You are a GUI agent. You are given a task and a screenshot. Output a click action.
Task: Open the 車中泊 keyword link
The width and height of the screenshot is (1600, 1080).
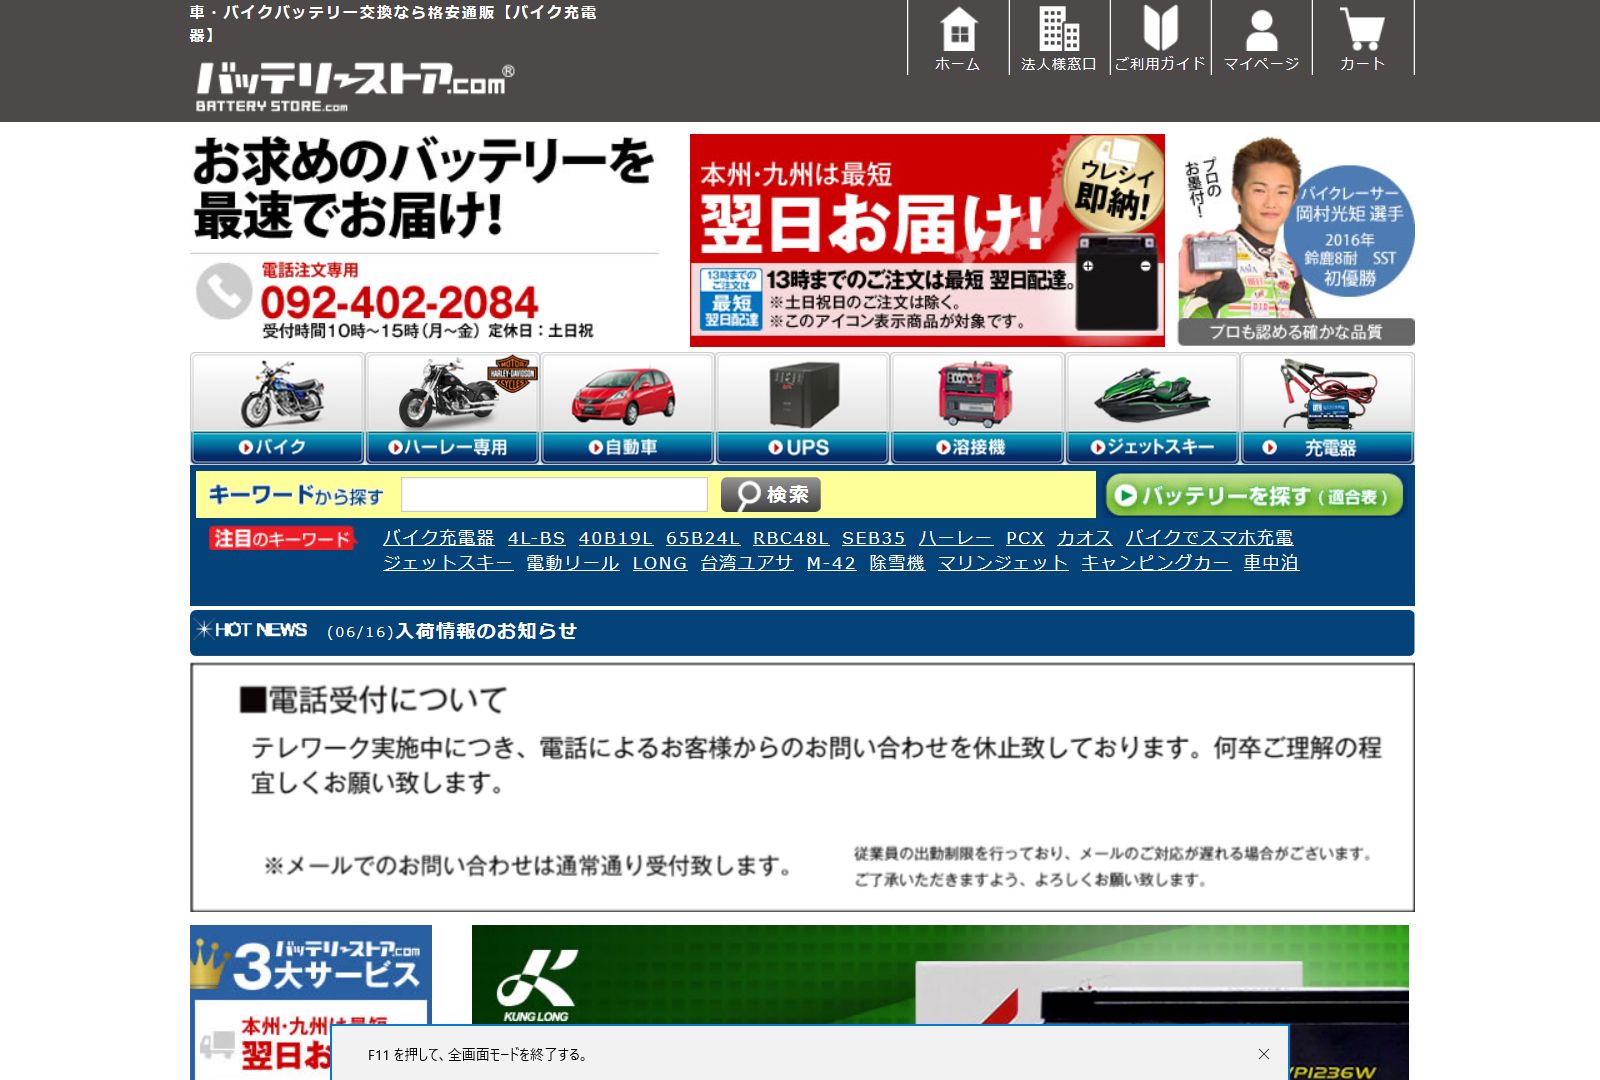[x=1271, y=563]
